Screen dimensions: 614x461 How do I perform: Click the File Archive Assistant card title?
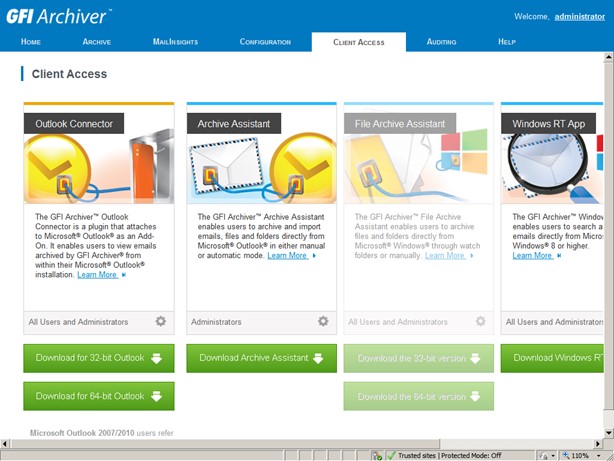400,124
